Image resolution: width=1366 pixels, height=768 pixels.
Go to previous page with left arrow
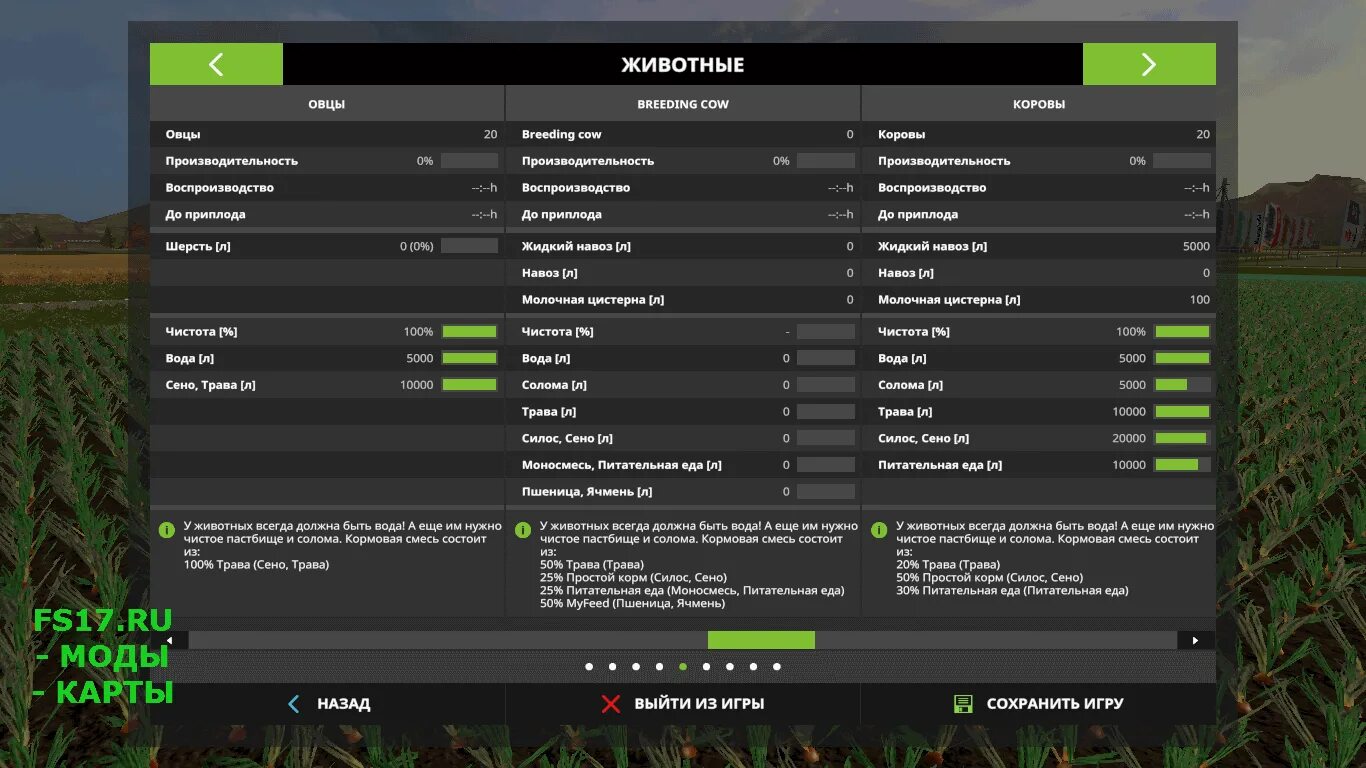click(216, 64)
